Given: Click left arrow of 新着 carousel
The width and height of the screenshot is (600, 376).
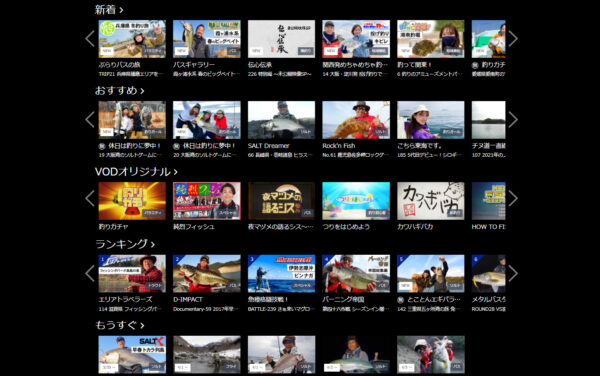Looking at the screenshot, I should [90, 39].
